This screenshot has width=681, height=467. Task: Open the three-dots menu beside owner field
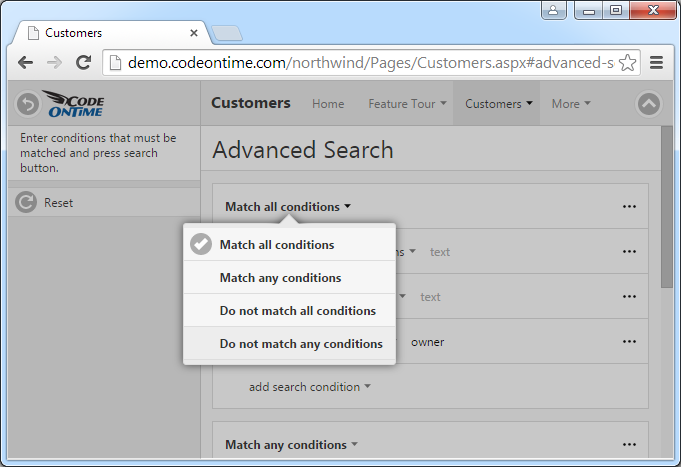(629, 342)
